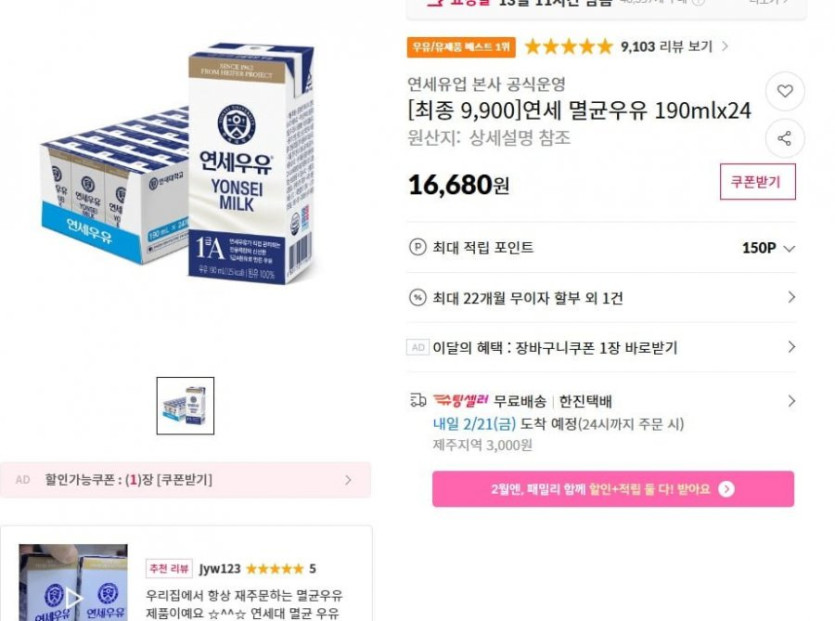835x621 pixels.
Task: Click the pink family discount banner
Action: tap(612, 489)
